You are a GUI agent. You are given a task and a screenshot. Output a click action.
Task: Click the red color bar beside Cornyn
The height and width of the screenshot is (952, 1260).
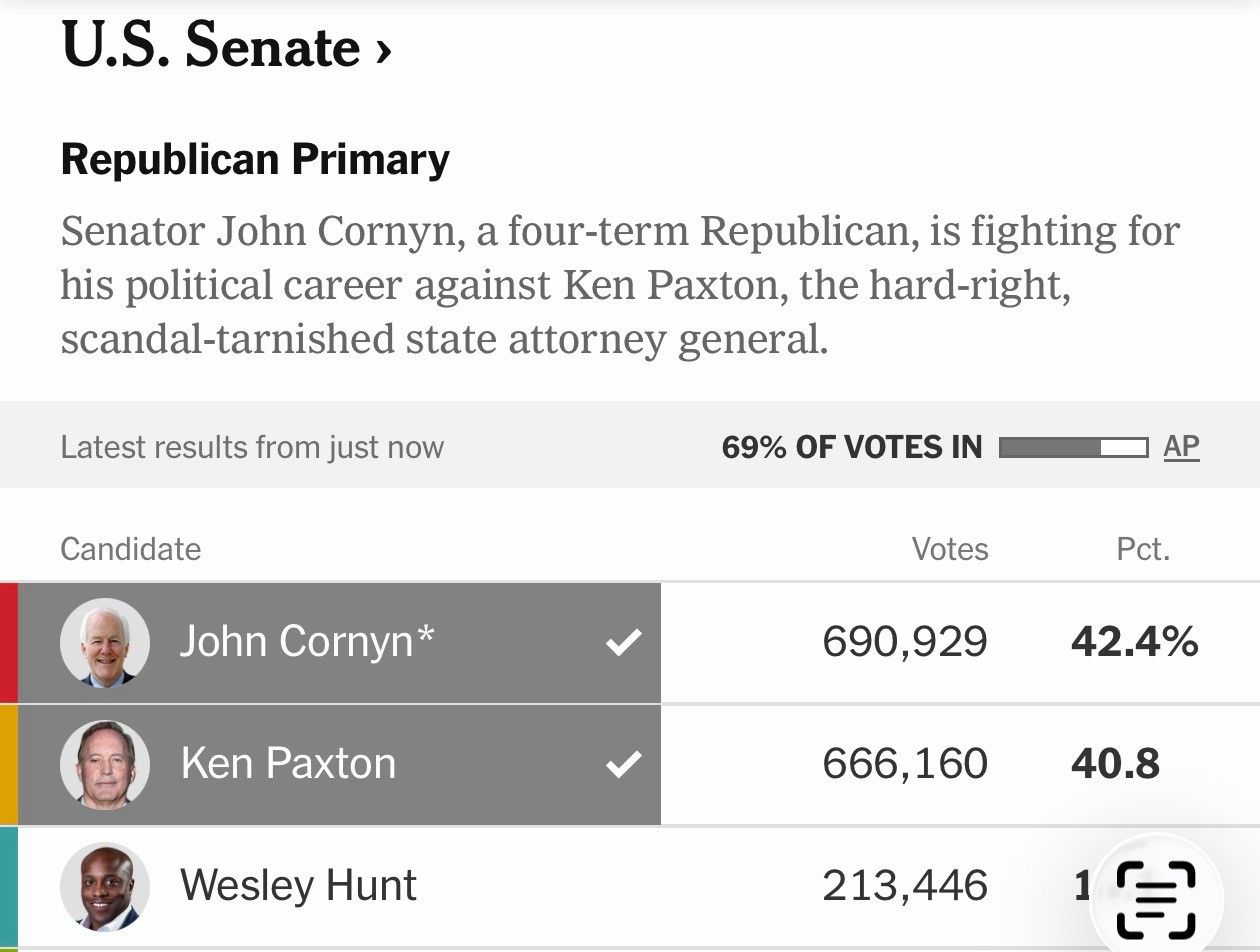[x=9, y=643]
